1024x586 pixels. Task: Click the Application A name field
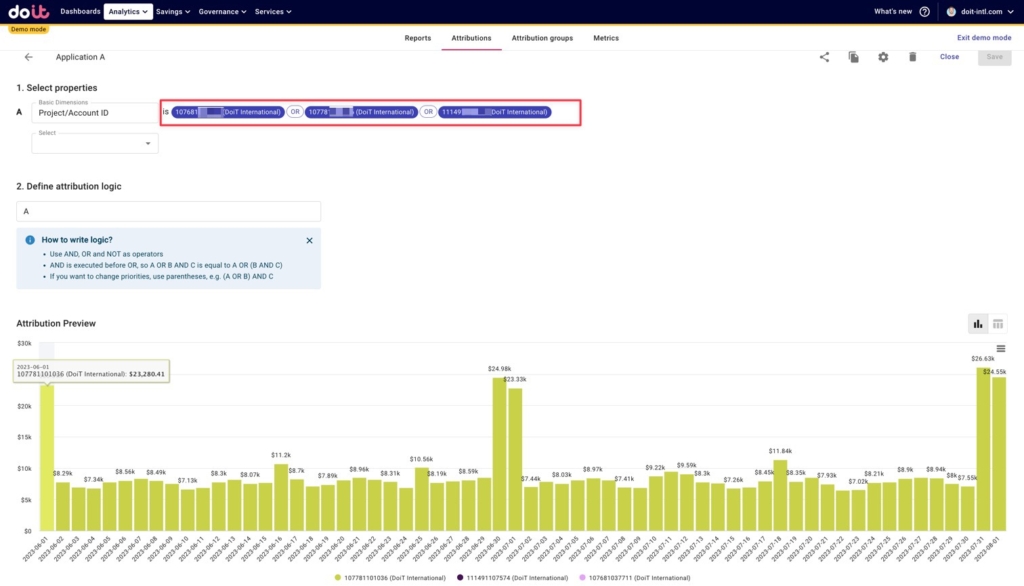pos(80,57)
